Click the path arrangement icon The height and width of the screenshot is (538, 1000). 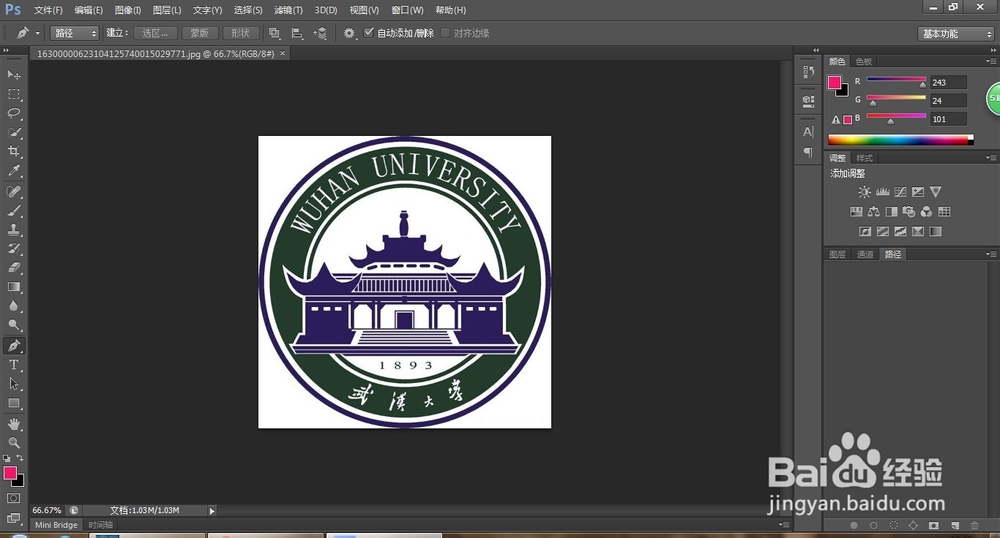pos(320,33)
